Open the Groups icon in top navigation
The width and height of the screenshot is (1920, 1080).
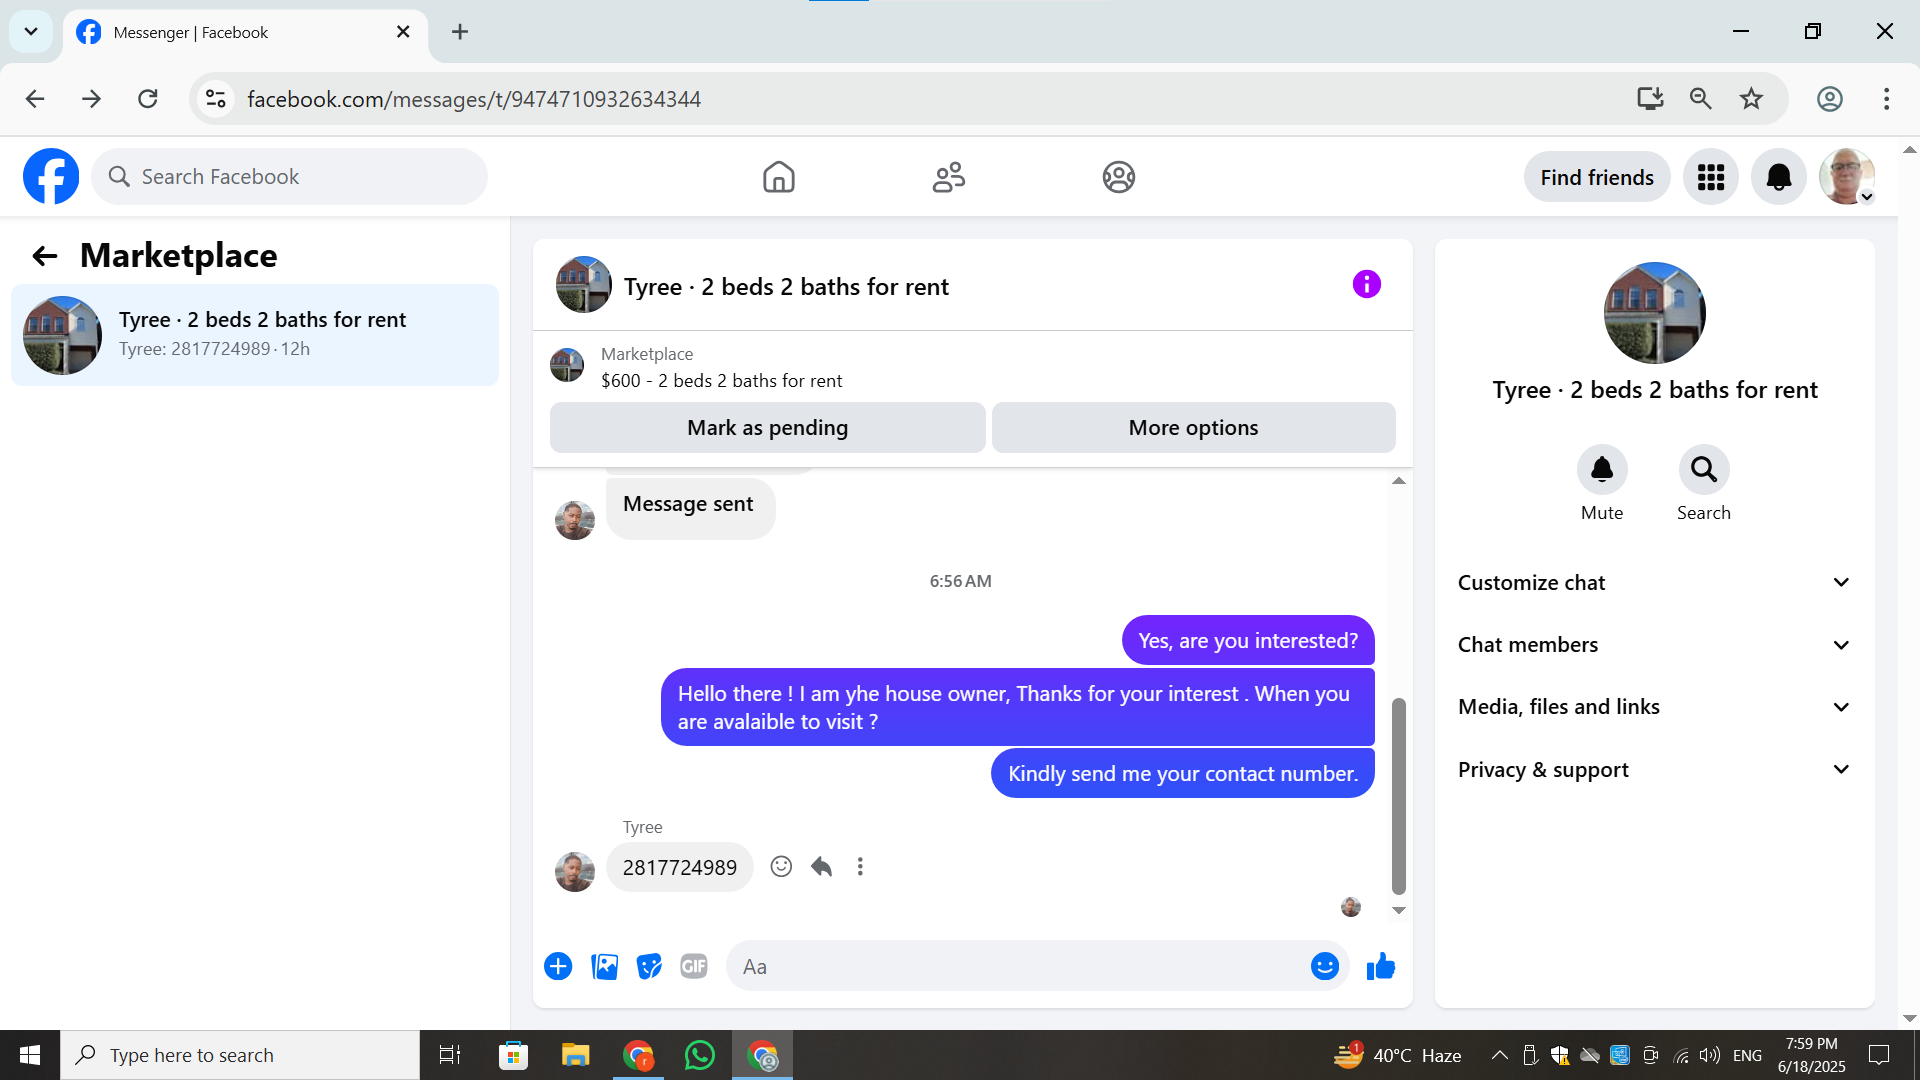1119,177
